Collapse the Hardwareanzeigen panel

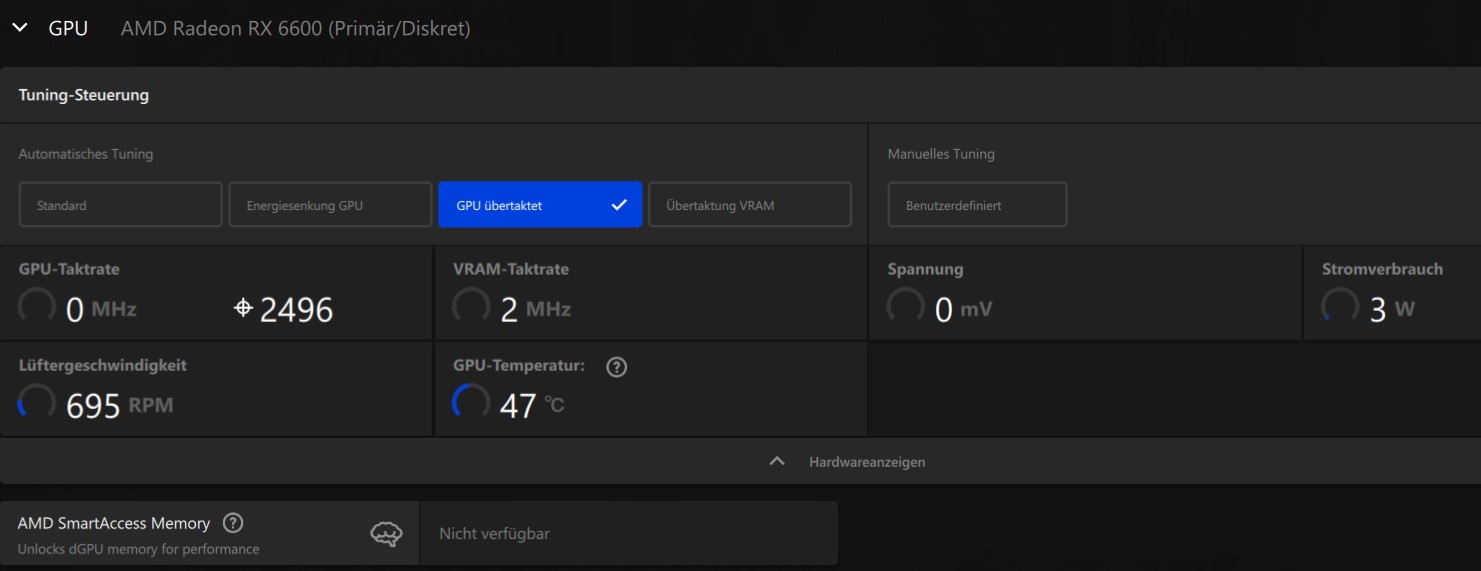coord(777,462)
